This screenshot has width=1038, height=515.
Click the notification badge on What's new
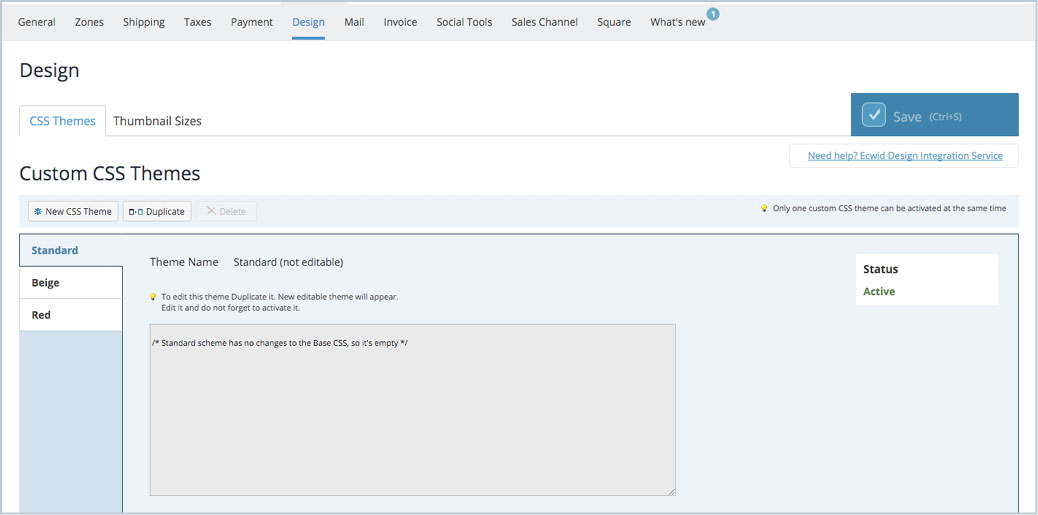pos(713,13)
